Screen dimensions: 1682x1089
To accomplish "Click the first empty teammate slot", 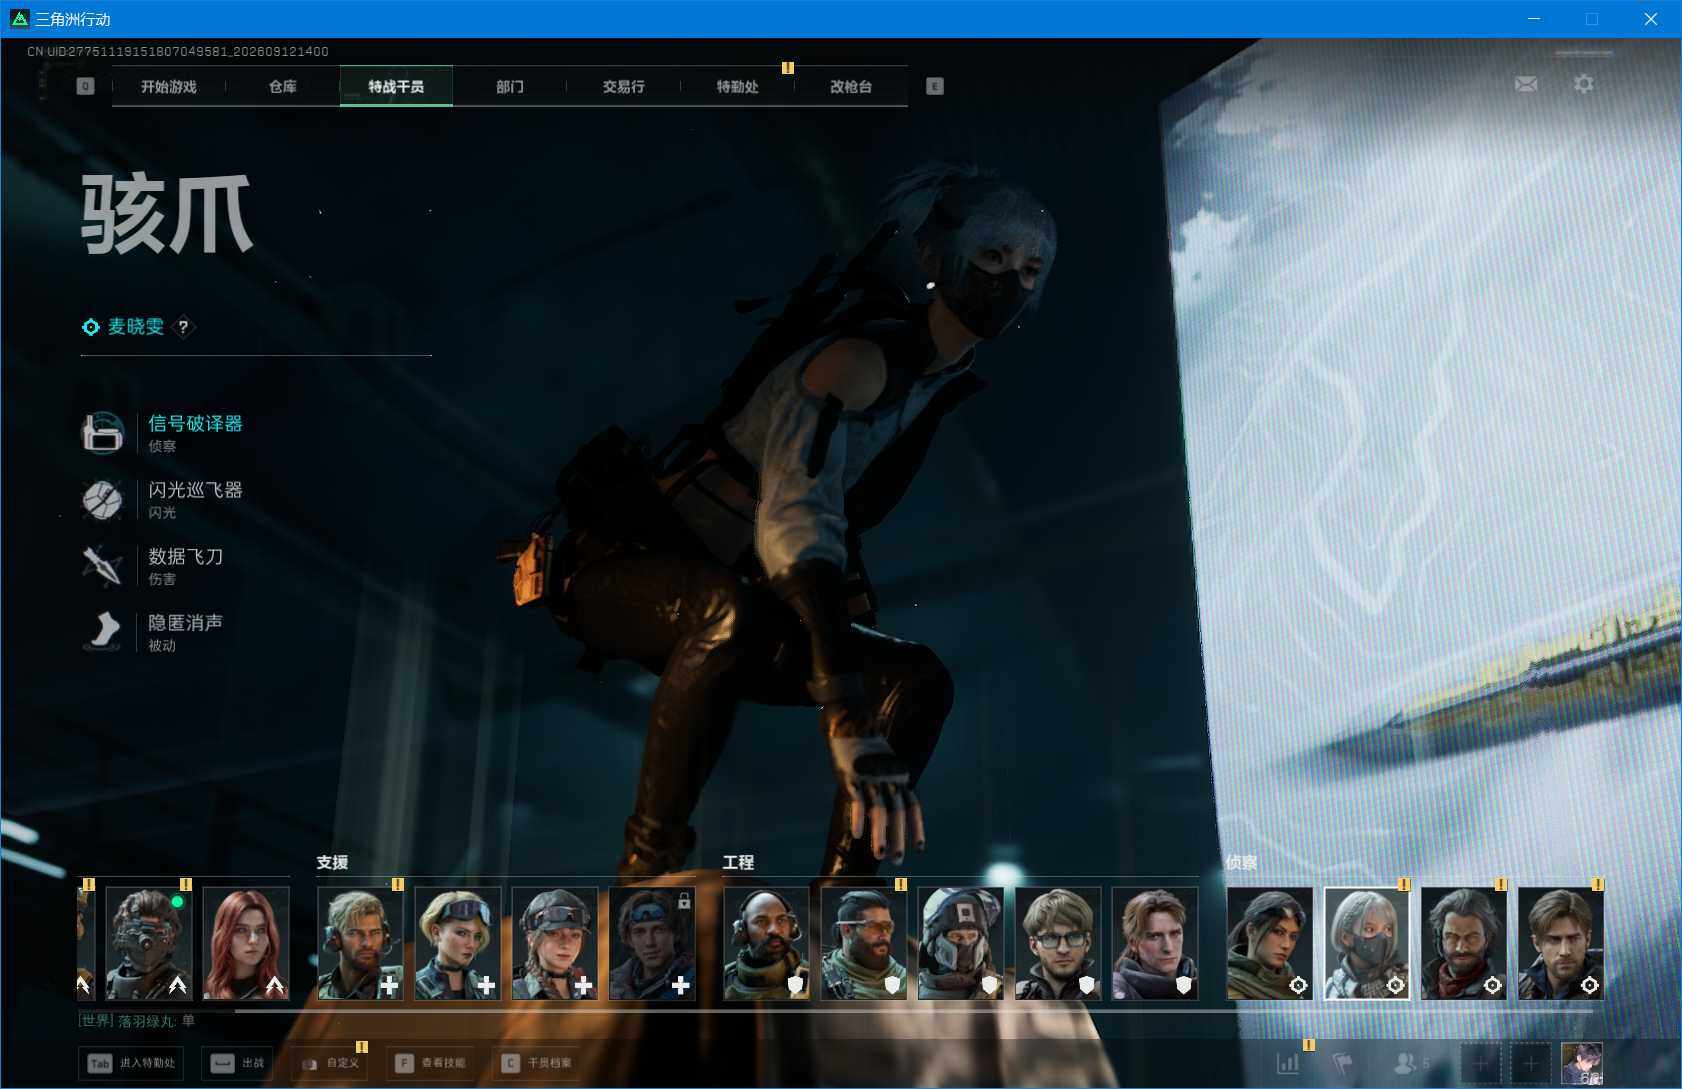I will point(1481,1063).
